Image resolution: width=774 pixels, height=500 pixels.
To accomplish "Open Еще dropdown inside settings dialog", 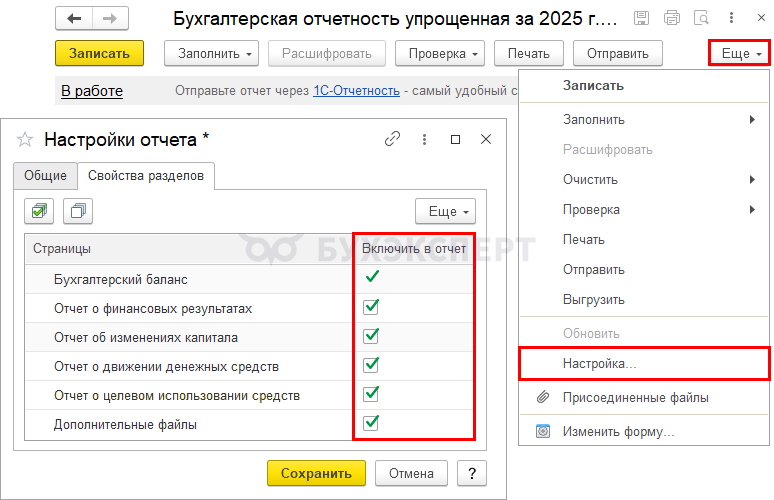I will [445, 211].
